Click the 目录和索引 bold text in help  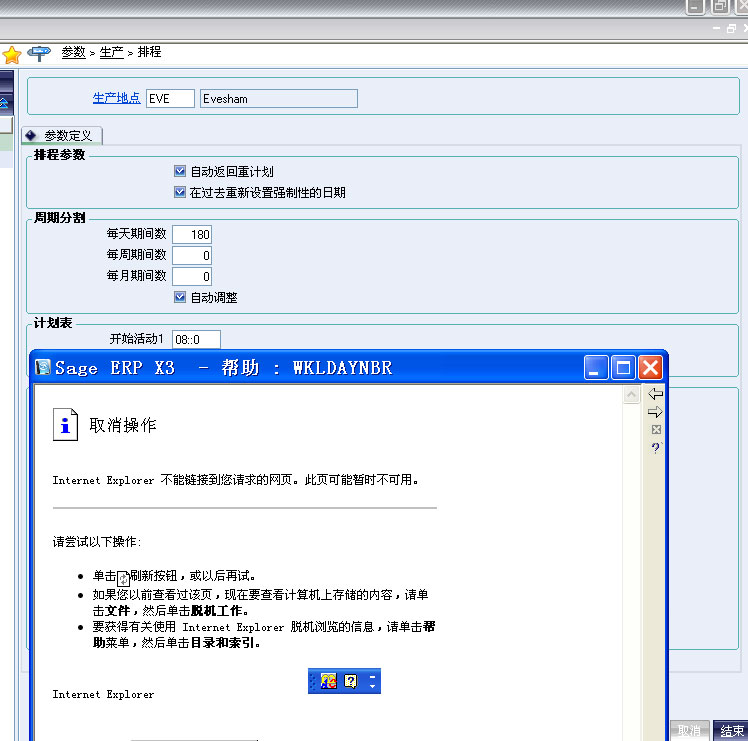tap(222, 643)
